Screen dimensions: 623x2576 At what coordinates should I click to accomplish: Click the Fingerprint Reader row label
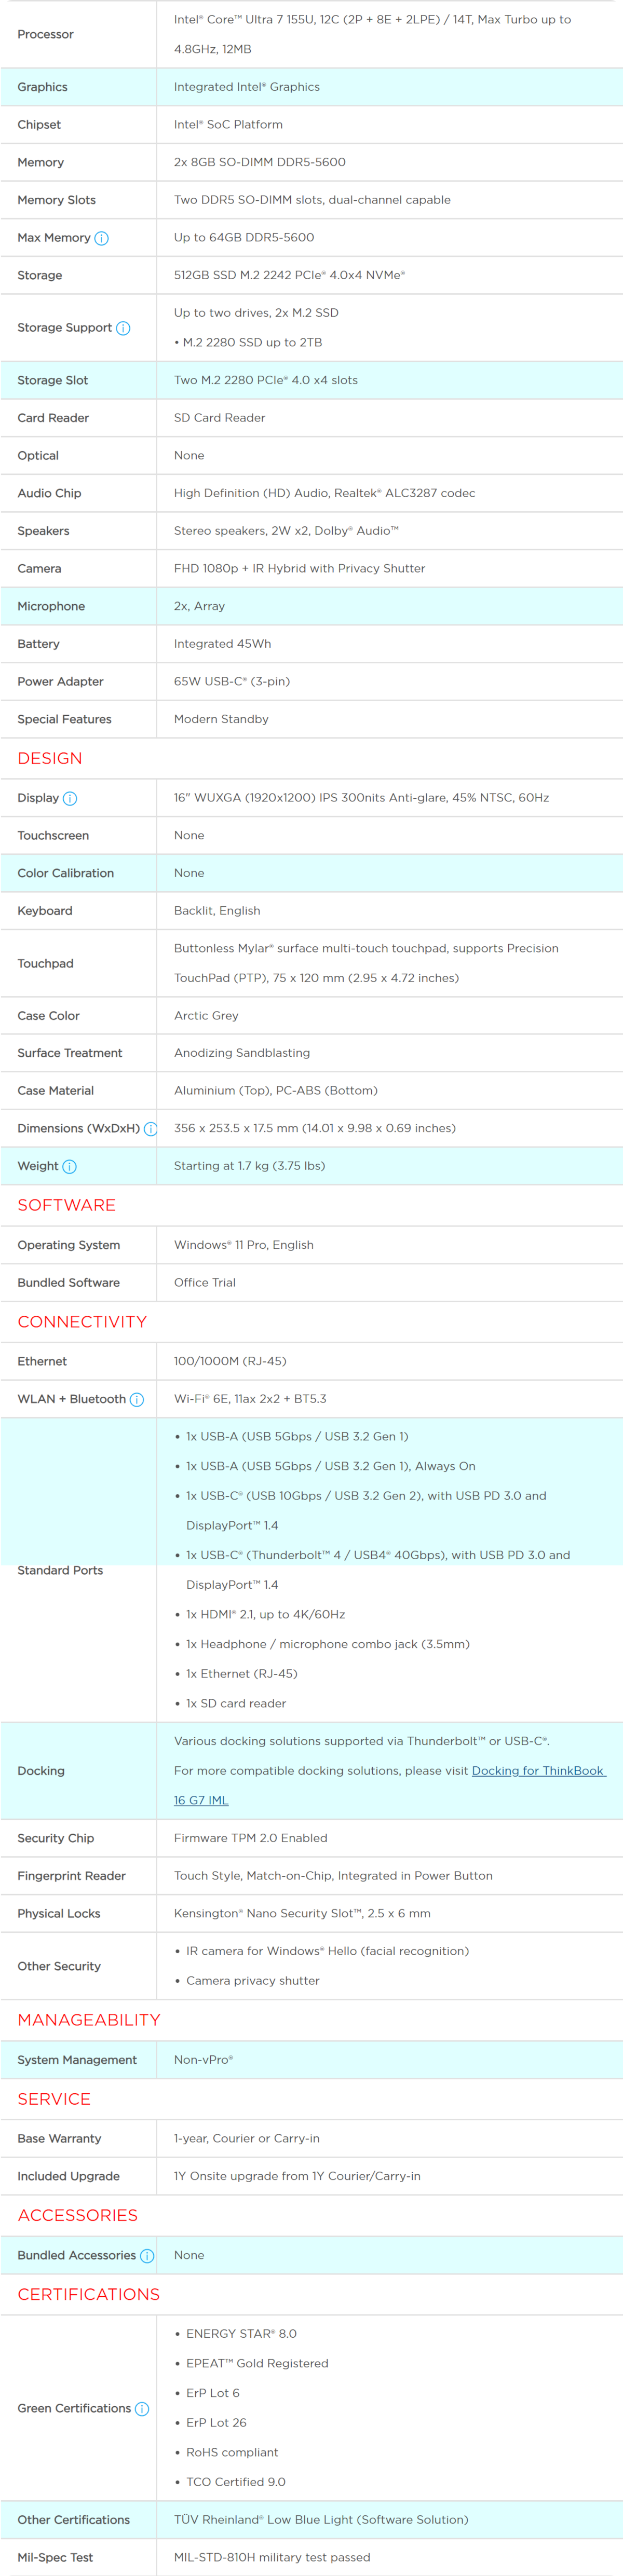click(71, 1875)
